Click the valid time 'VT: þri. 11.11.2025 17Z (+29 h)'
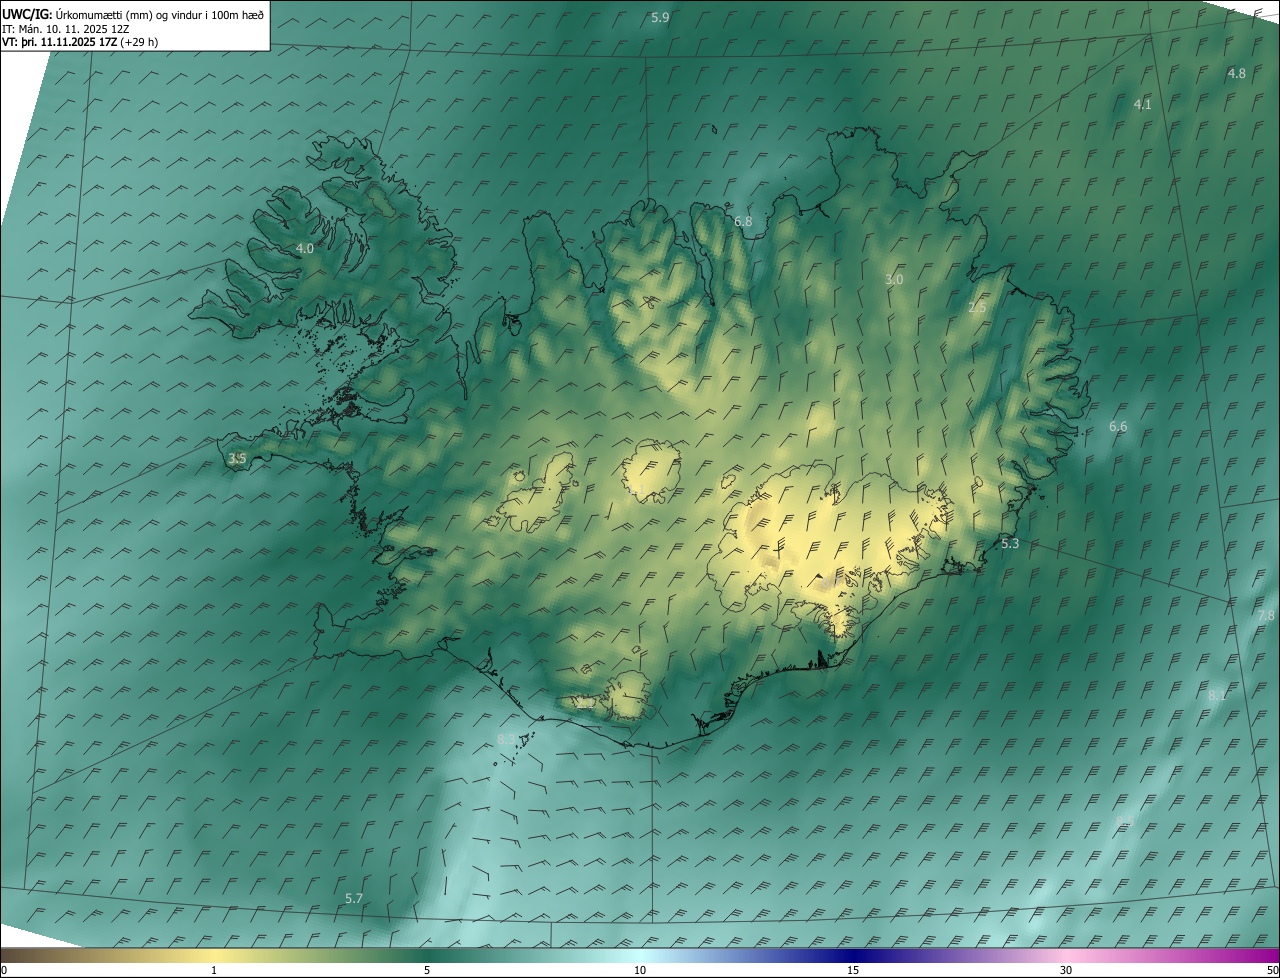 [x=80, y=43]
